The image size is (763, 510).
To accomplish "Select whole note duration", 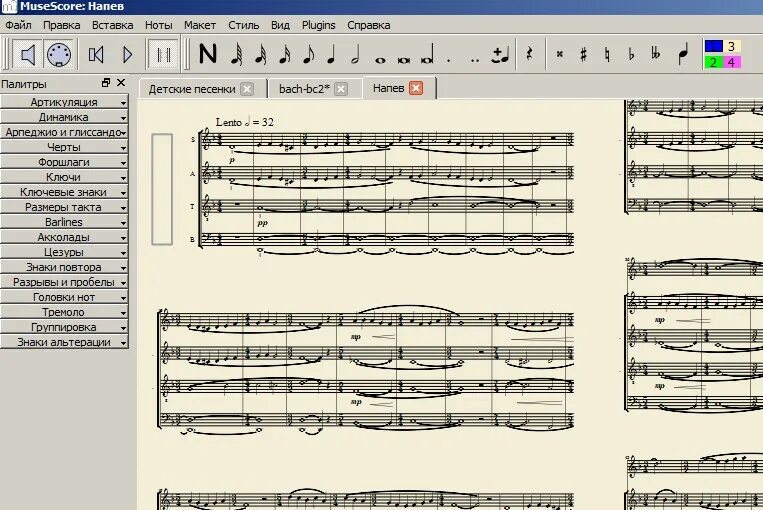I will [x=380, y=60].
